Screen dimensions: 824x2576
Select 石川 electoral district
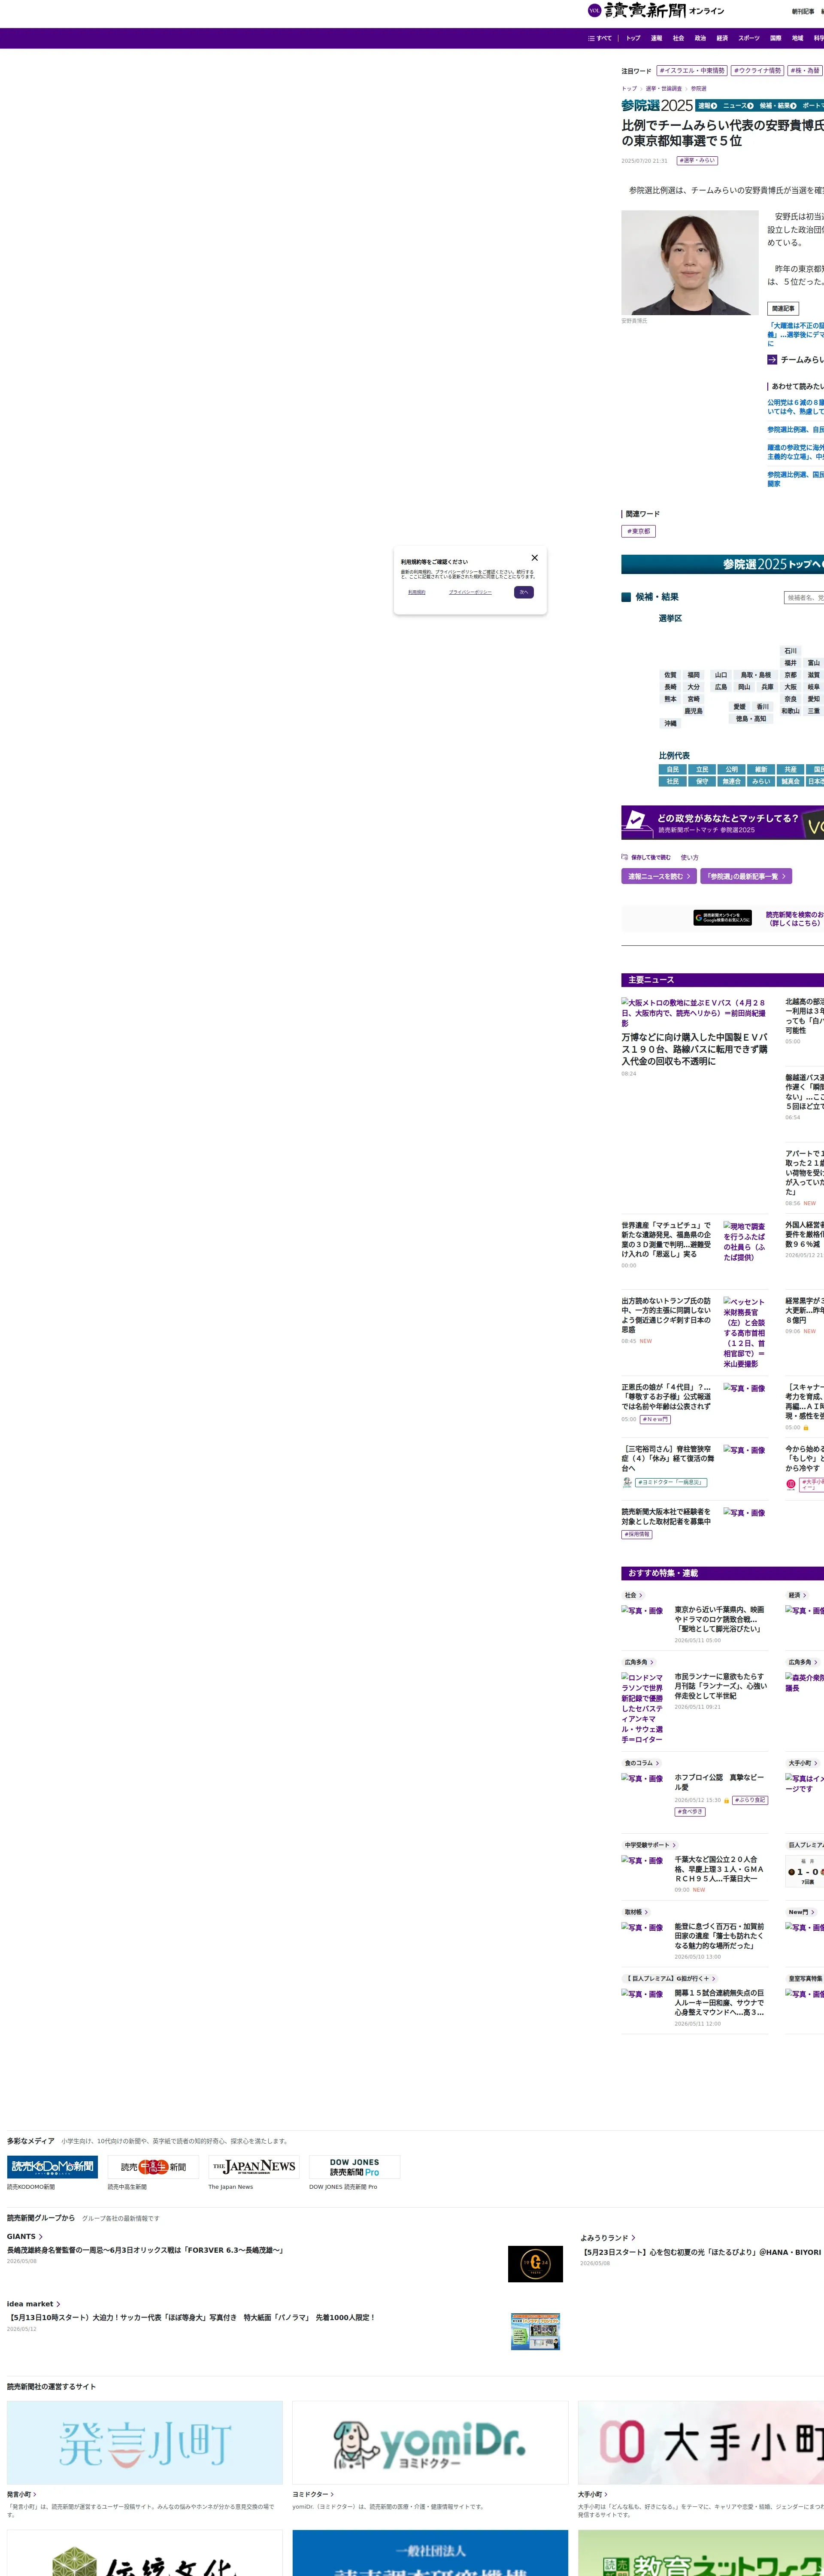[791, 651]
